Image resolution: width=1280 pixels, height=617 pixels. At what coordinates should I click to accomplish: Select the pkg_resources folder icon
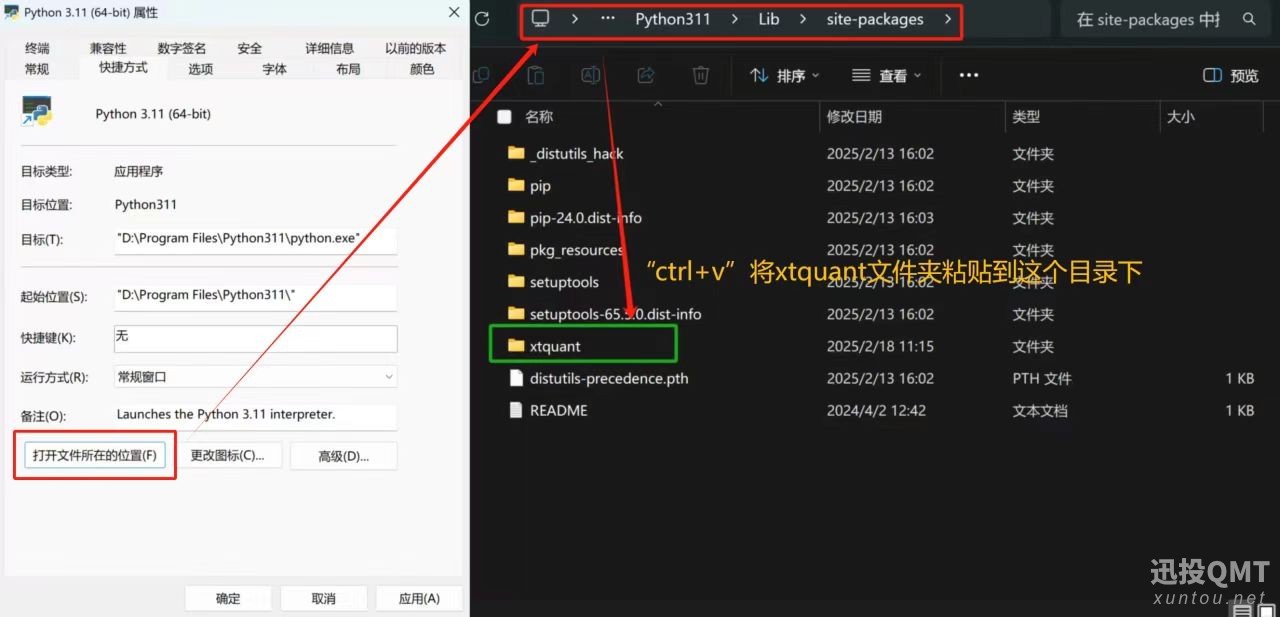click(516, 249)
